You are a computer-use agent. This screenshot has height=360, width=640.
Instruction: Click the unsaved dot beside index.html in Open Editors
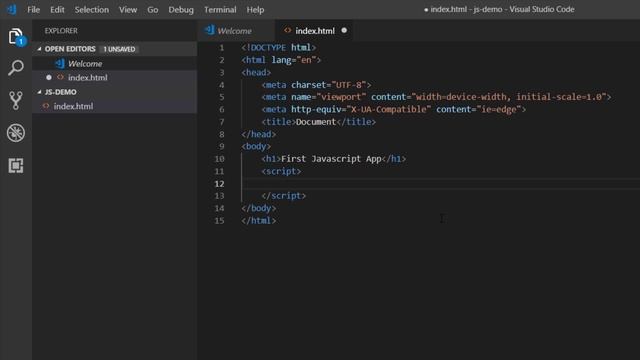[49, 77]
